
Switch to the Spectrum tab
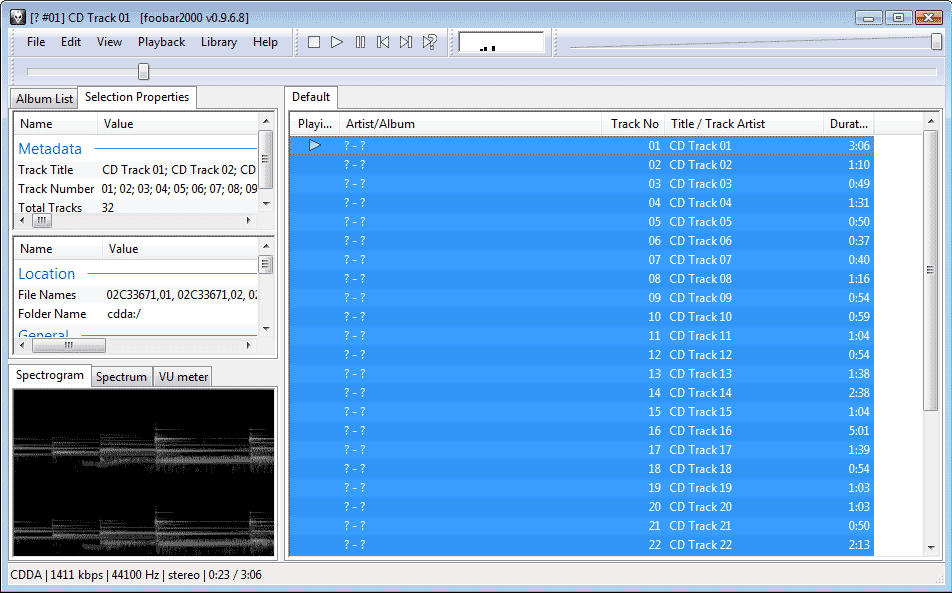tap(121, 377)
